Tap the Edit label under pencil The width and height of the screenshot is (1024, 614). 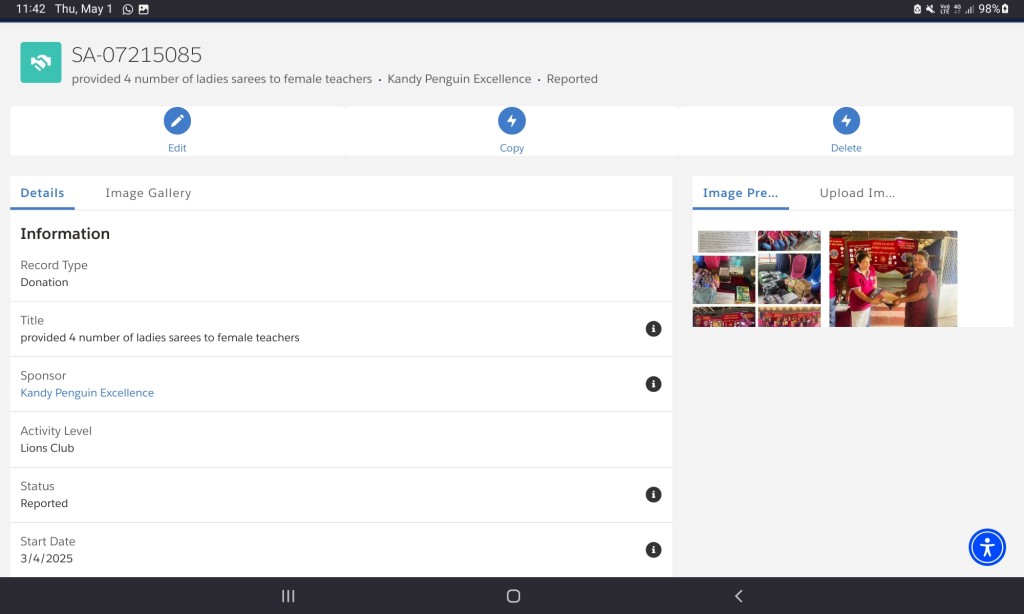177,148
